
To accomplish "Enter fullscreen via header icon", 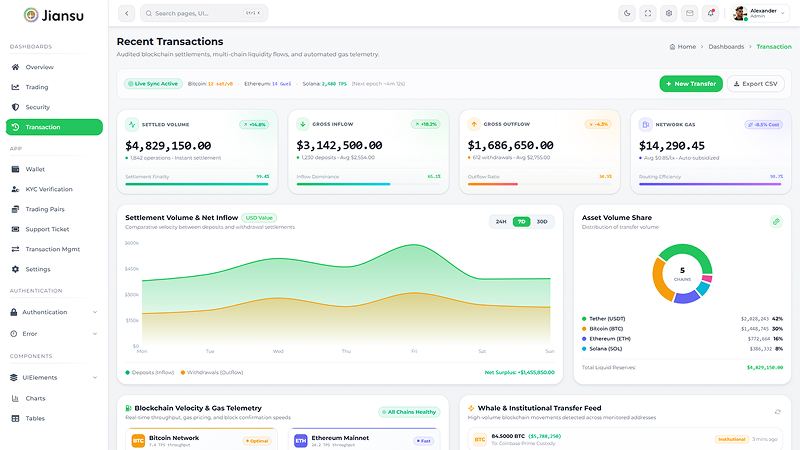I will [648, 13].
